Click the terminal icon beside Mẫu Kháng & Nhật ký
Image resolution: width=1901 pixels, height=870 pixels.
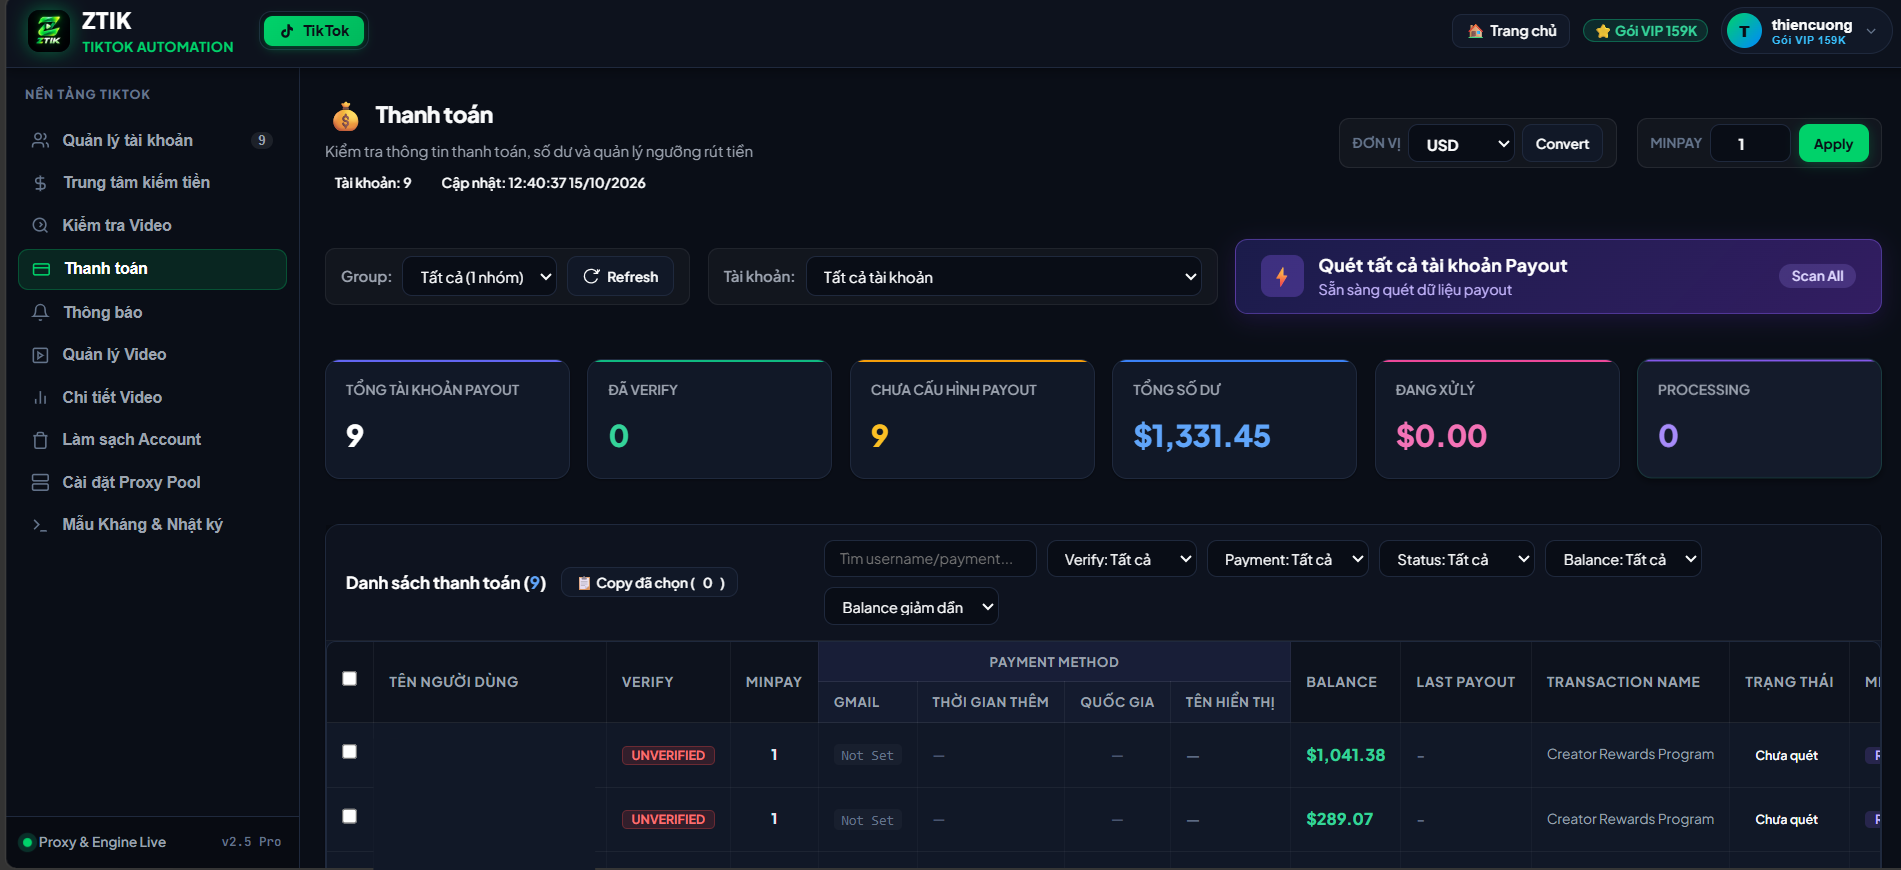tap(40, 525)
